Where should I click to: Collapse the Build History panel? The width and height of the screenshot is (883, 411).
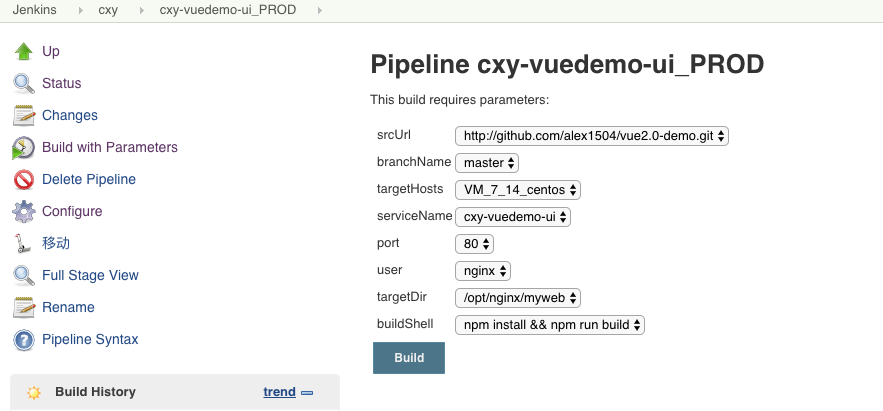click(307, 392)
